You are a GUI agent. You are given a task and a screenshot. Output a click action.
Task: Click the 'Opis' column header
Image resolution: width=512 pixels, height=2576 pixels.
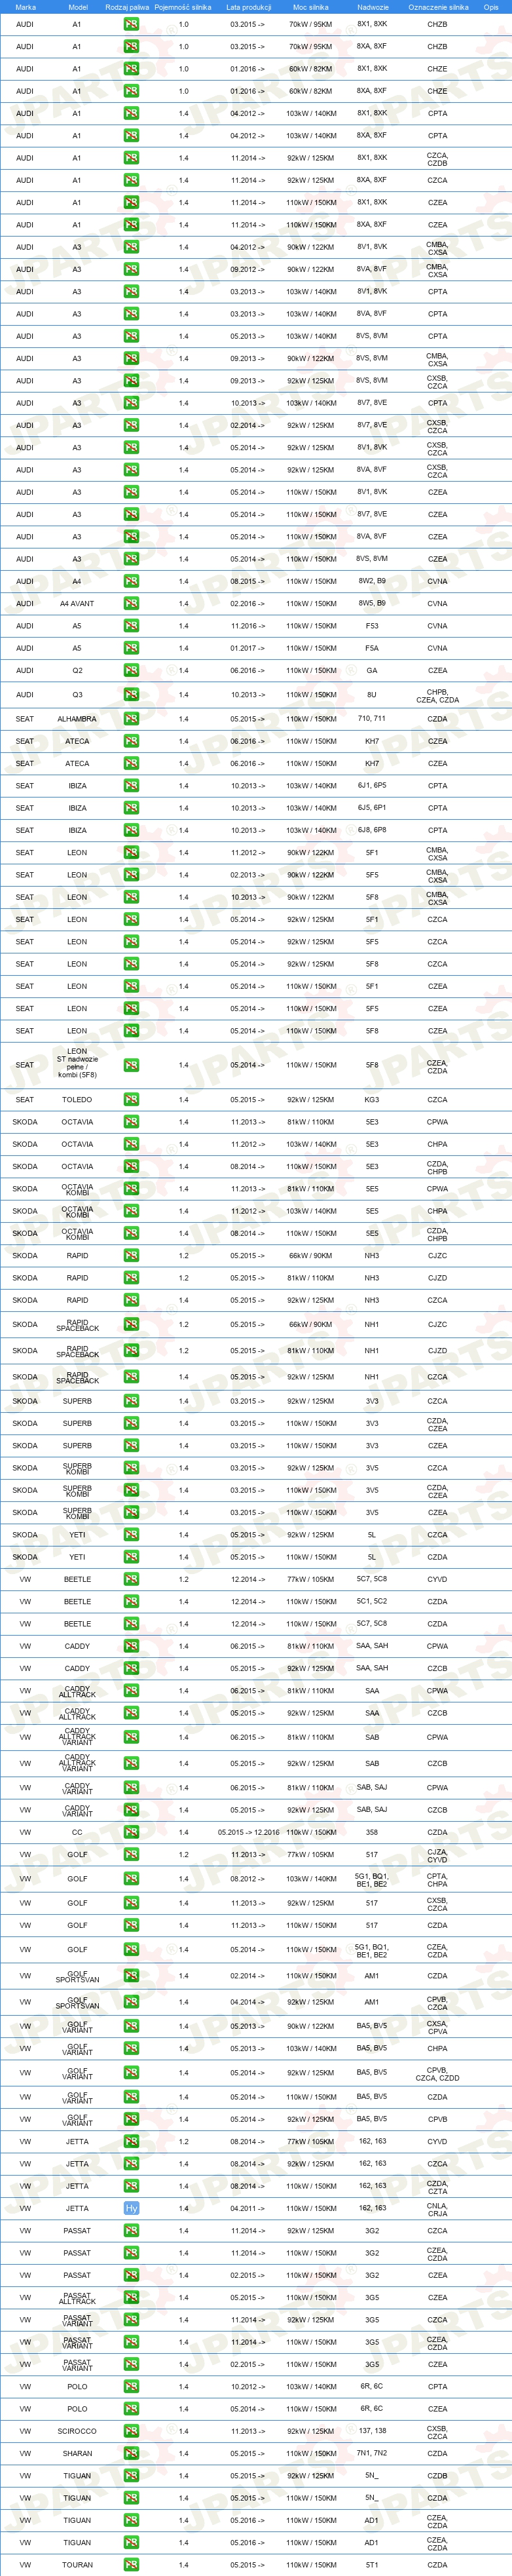[x=491, y=7]
